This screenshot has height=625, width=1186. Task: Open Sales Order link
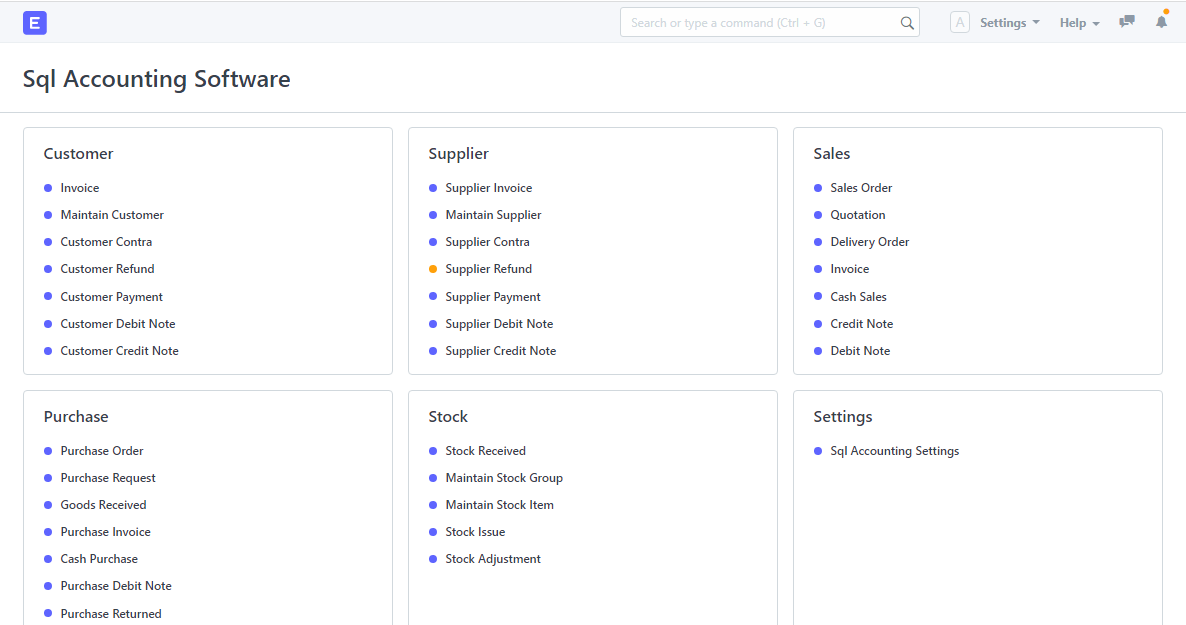point(861,188)
